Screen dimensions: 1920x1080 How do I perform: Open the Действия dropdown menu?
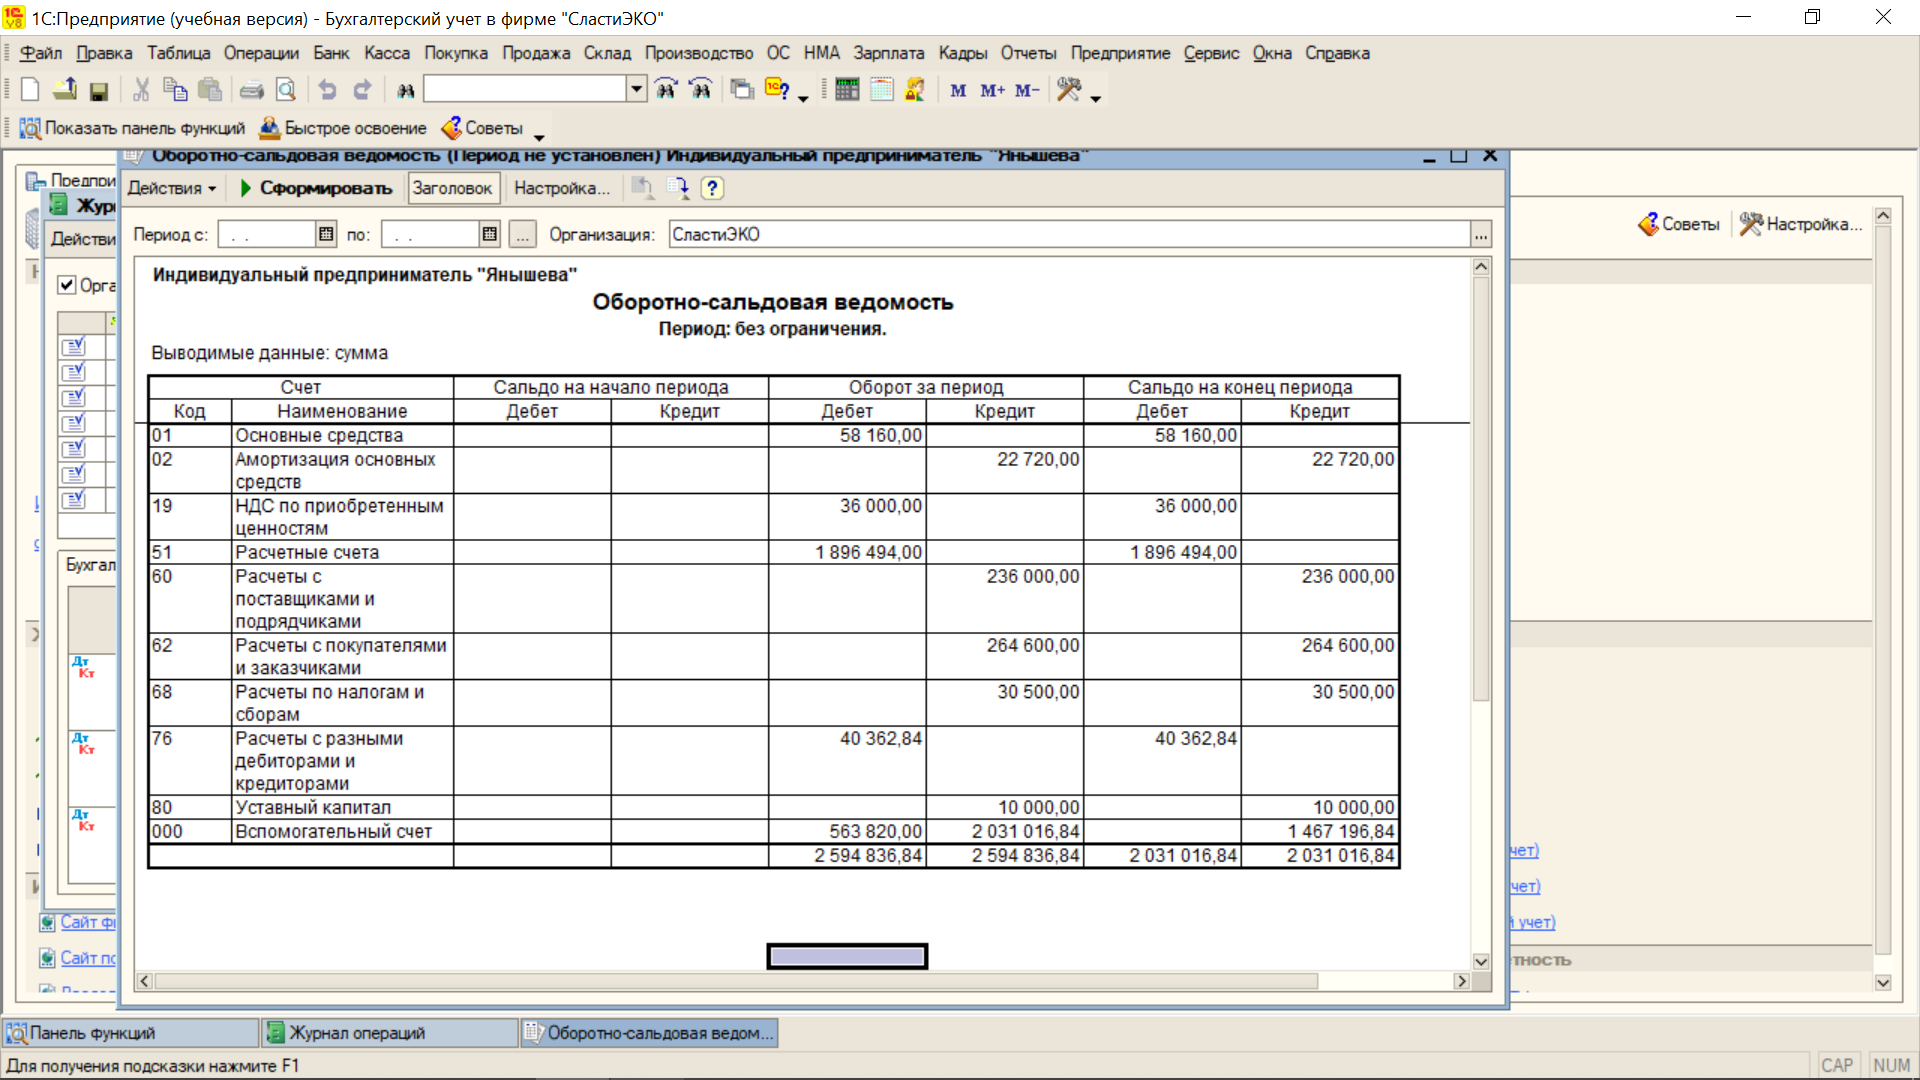coord(171,188)
